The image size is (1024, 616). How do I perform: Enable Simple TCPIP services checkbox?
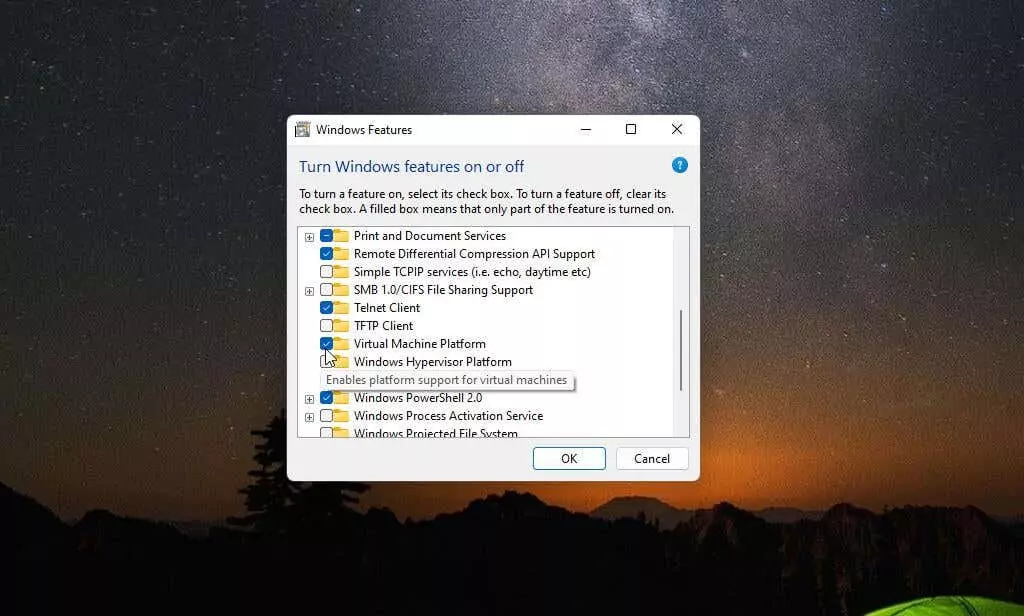(x=327, y=272)
